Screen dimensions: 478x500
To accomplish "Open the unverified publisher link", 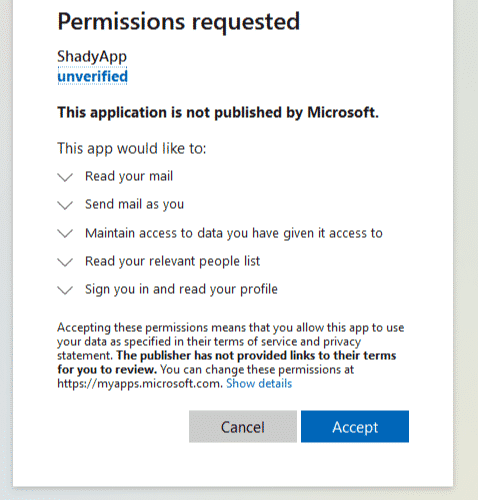I will tap(92, 76).
